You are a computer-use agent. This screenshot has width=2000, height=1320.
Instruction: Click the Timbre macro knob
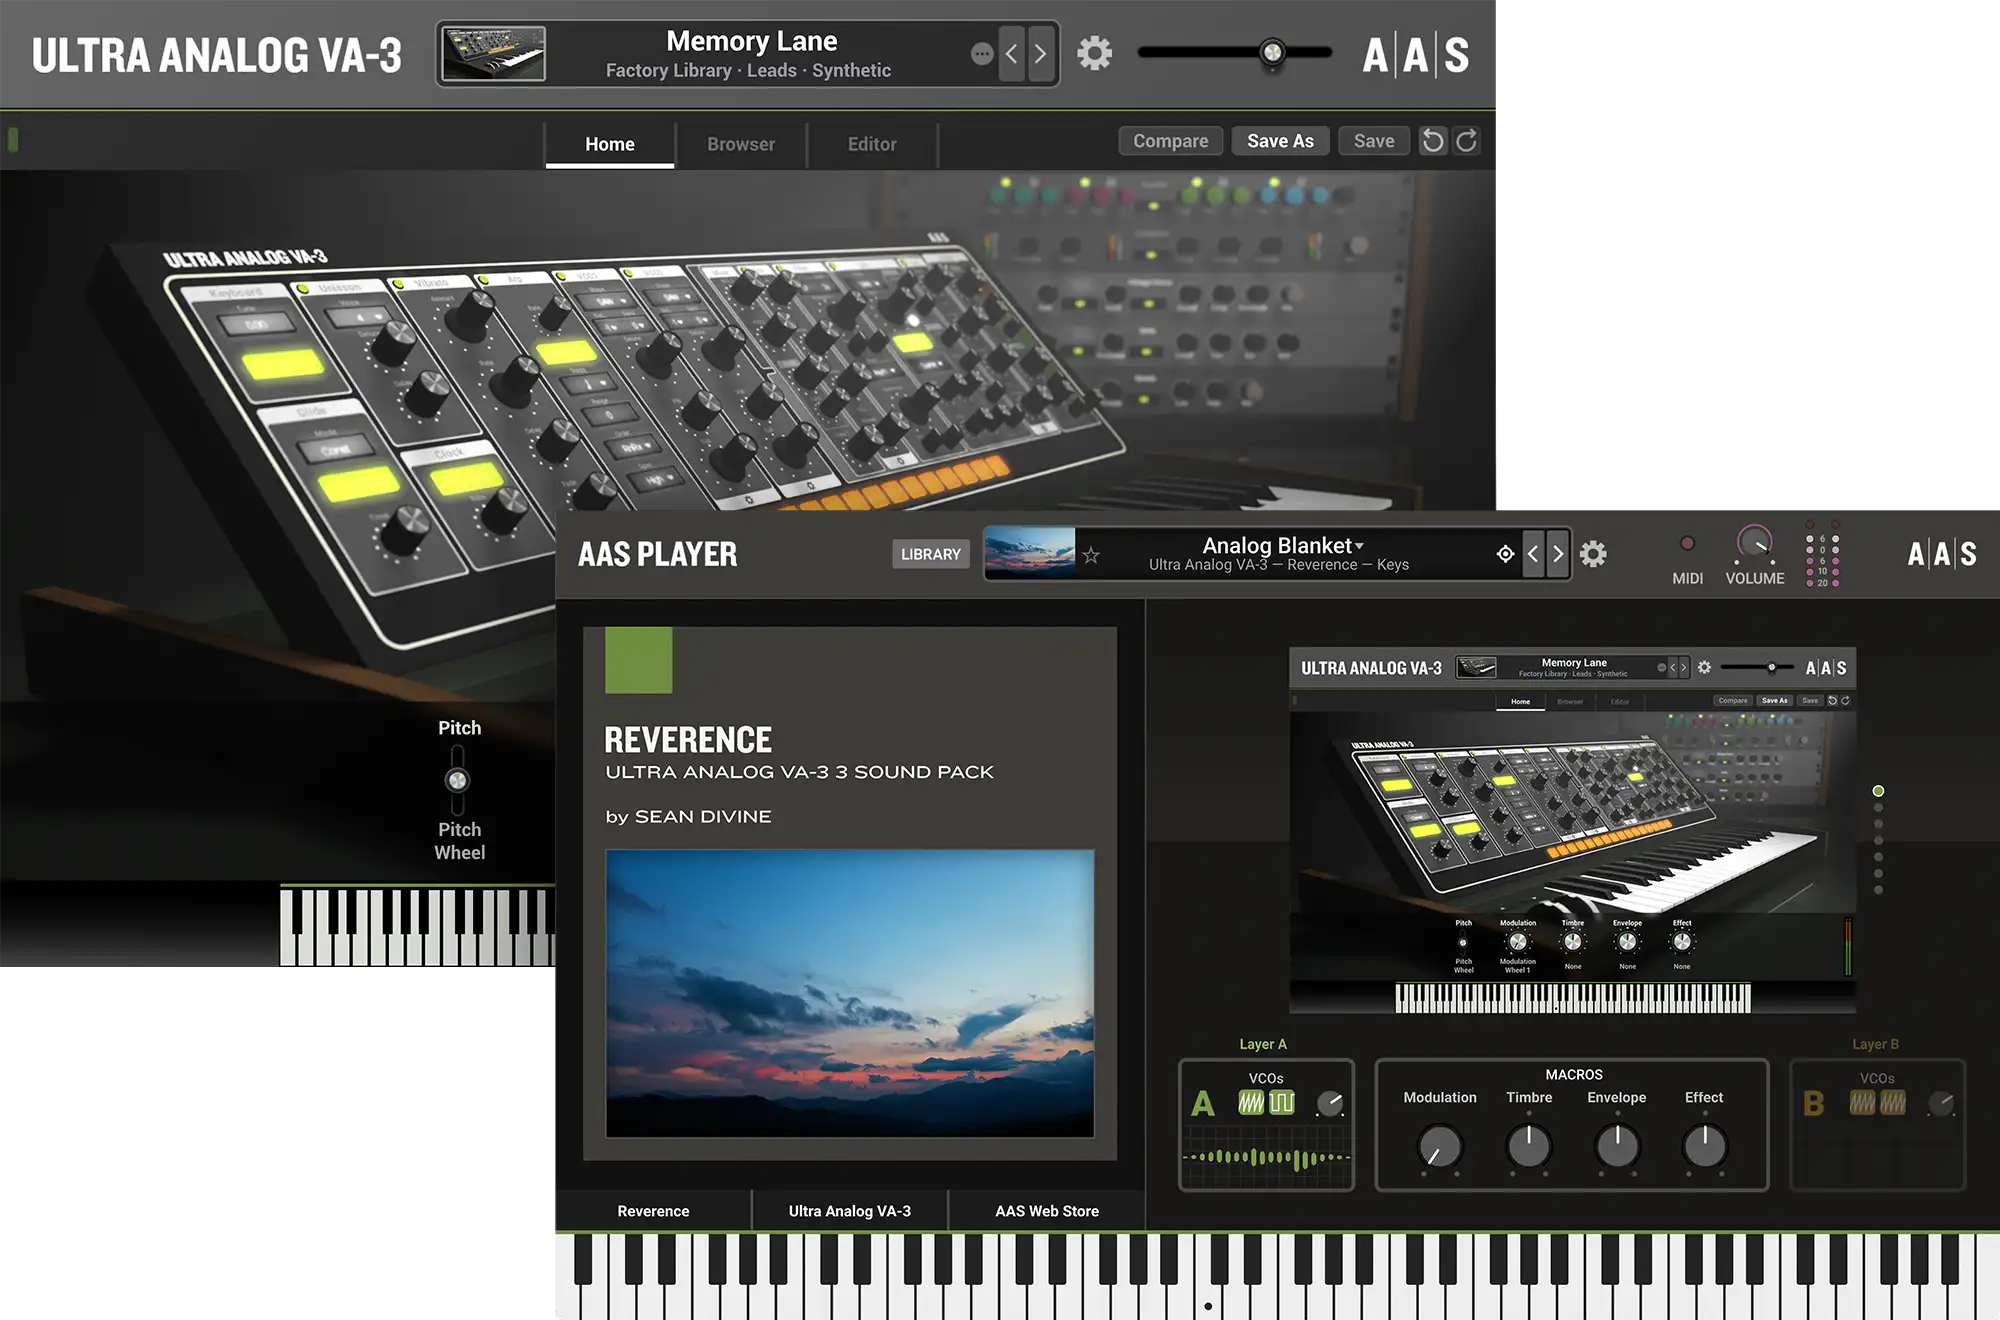[1529, 1146]
